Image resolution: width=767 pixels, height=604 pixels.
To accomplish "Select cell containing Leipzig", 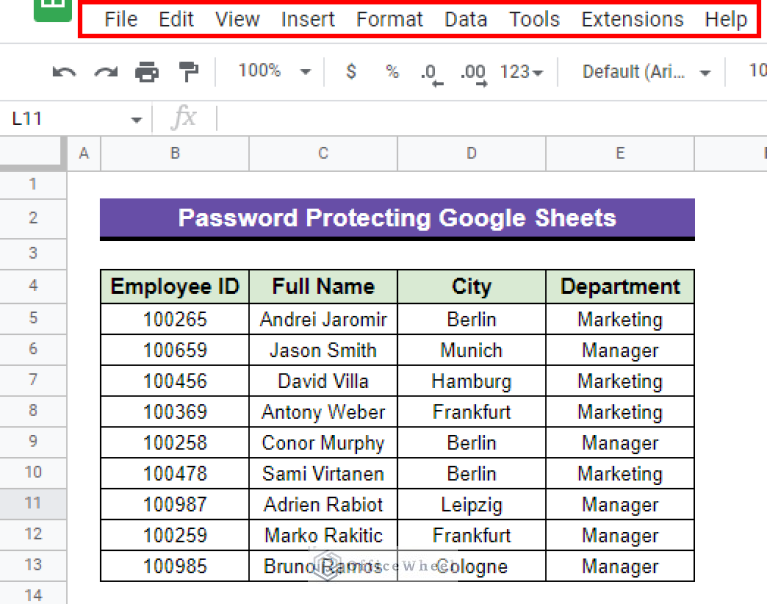I will pos(471,504).
